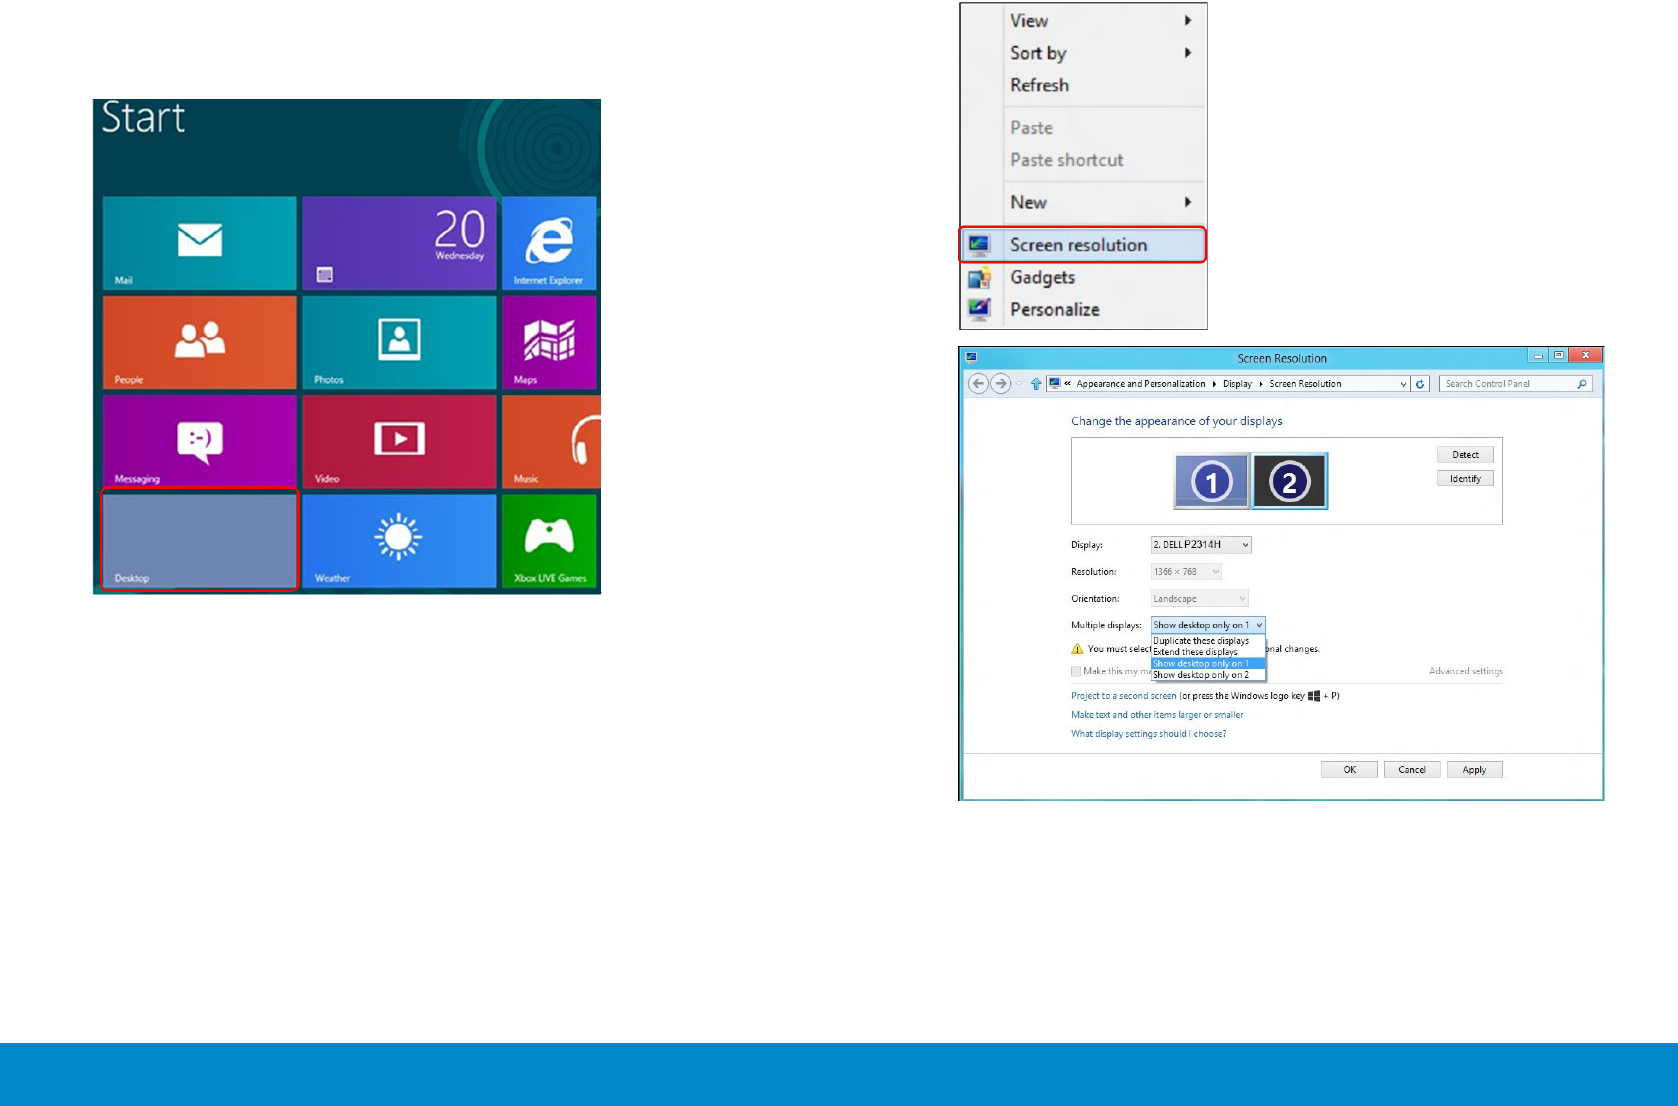Click the Control Panel icon in address bar
Screen dimensions: 1678x1106
click(1054, 383)
